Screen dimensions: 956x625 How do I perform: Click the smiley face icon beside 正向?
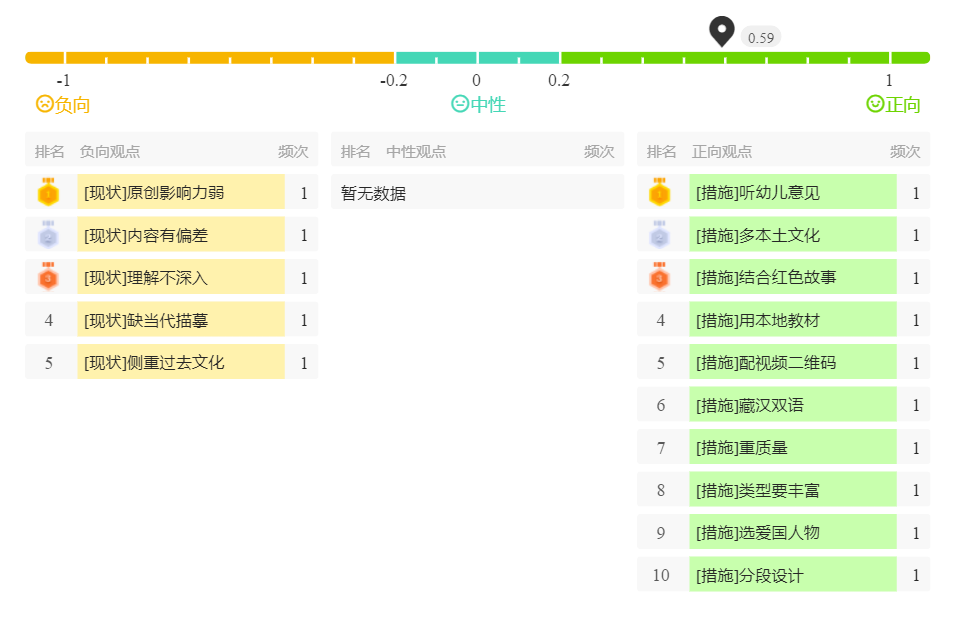coord(875,104)
